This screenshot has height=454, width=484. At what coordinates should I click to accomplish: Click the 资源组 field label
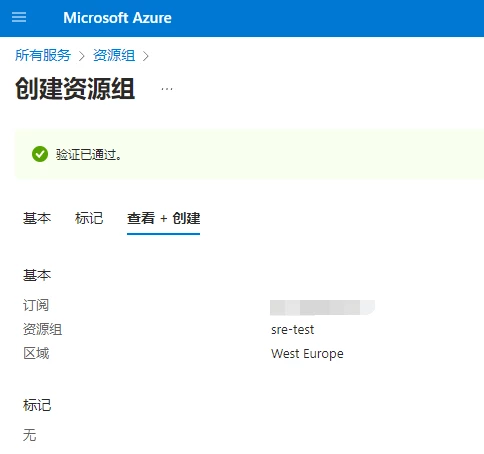tap(42, 329)
